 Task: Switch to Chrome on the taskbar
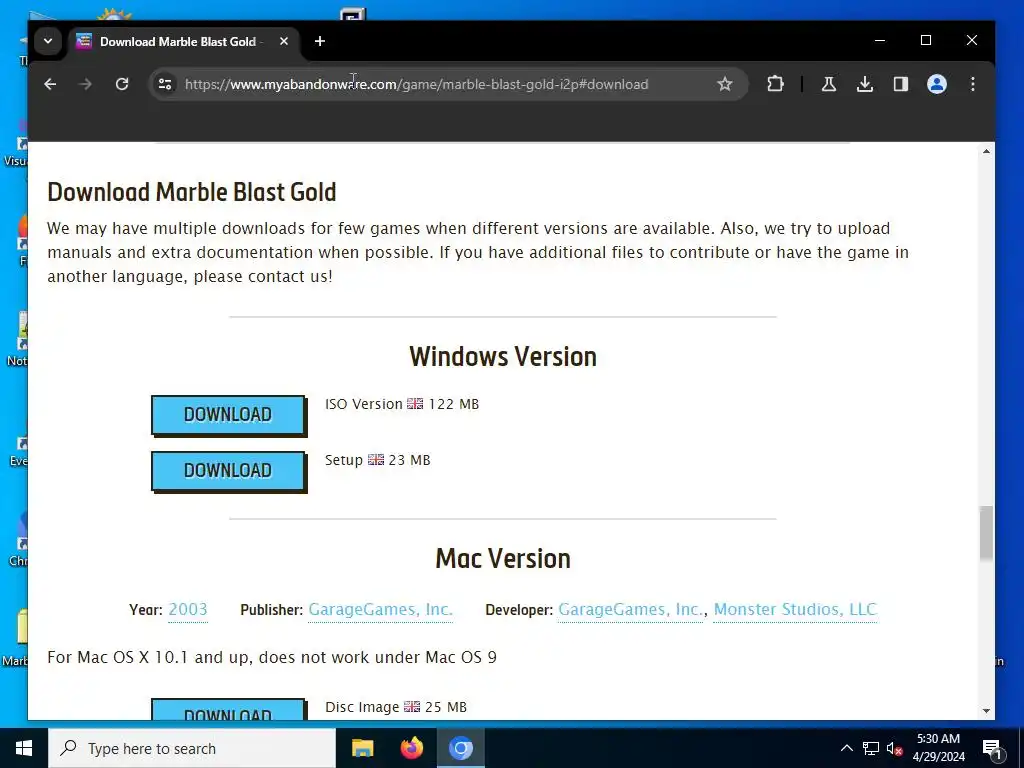[x=460, y=748]
